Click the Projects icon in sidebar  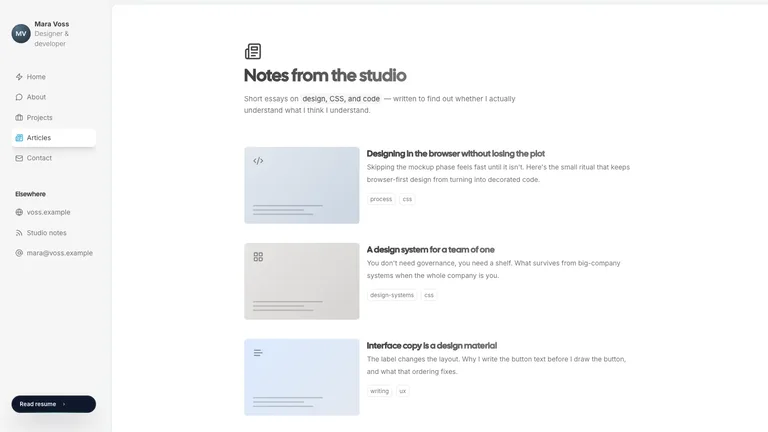coord(19,118)
